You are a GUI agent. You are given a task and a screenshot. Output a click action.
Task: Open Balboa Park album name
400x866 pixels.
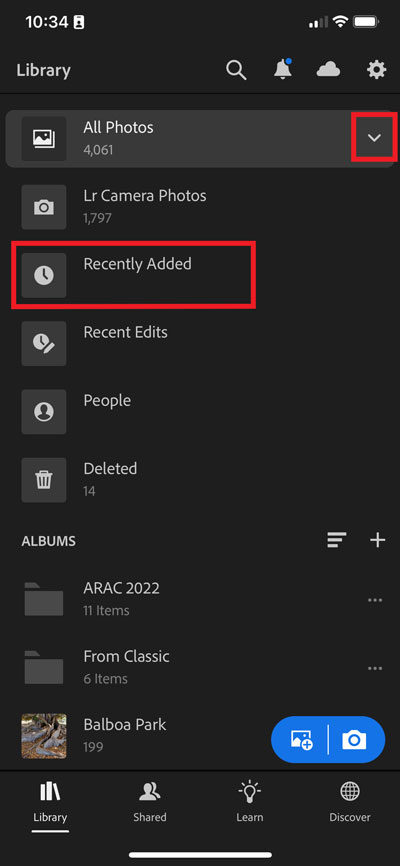125,724
